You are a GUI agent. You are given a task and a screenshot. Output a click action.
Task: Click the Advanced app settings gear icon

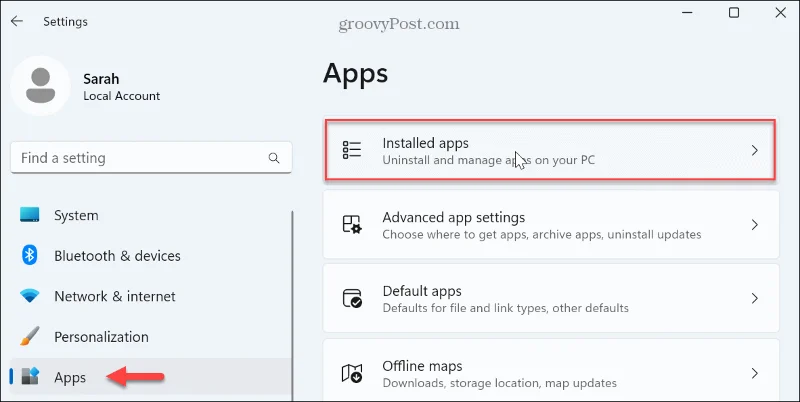[352, 224]
